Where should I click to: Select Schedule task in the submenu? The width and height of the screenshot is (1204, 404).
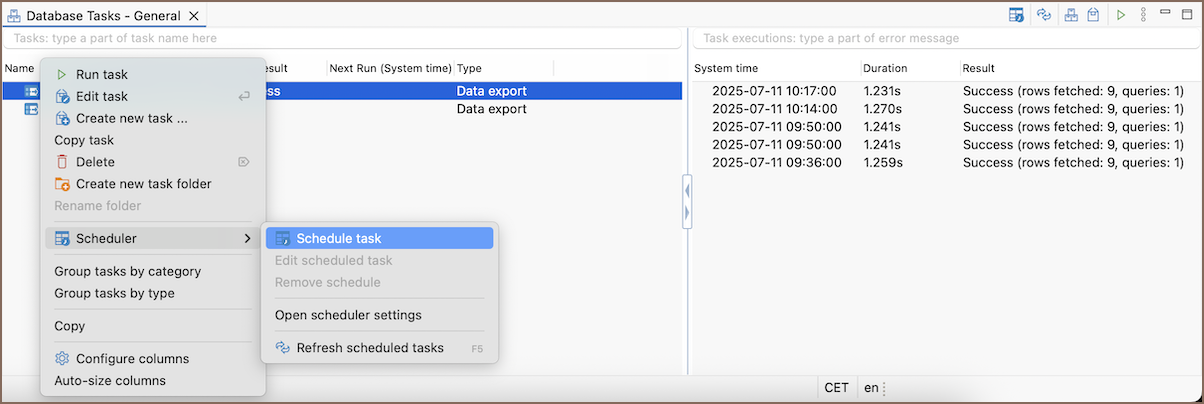pos(338,239)
